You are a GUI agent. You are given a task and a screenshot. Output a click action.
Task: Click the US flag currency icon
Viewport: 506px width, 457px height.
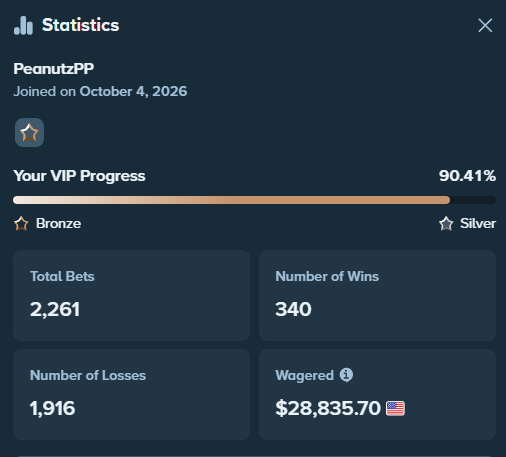pos(395,408)
